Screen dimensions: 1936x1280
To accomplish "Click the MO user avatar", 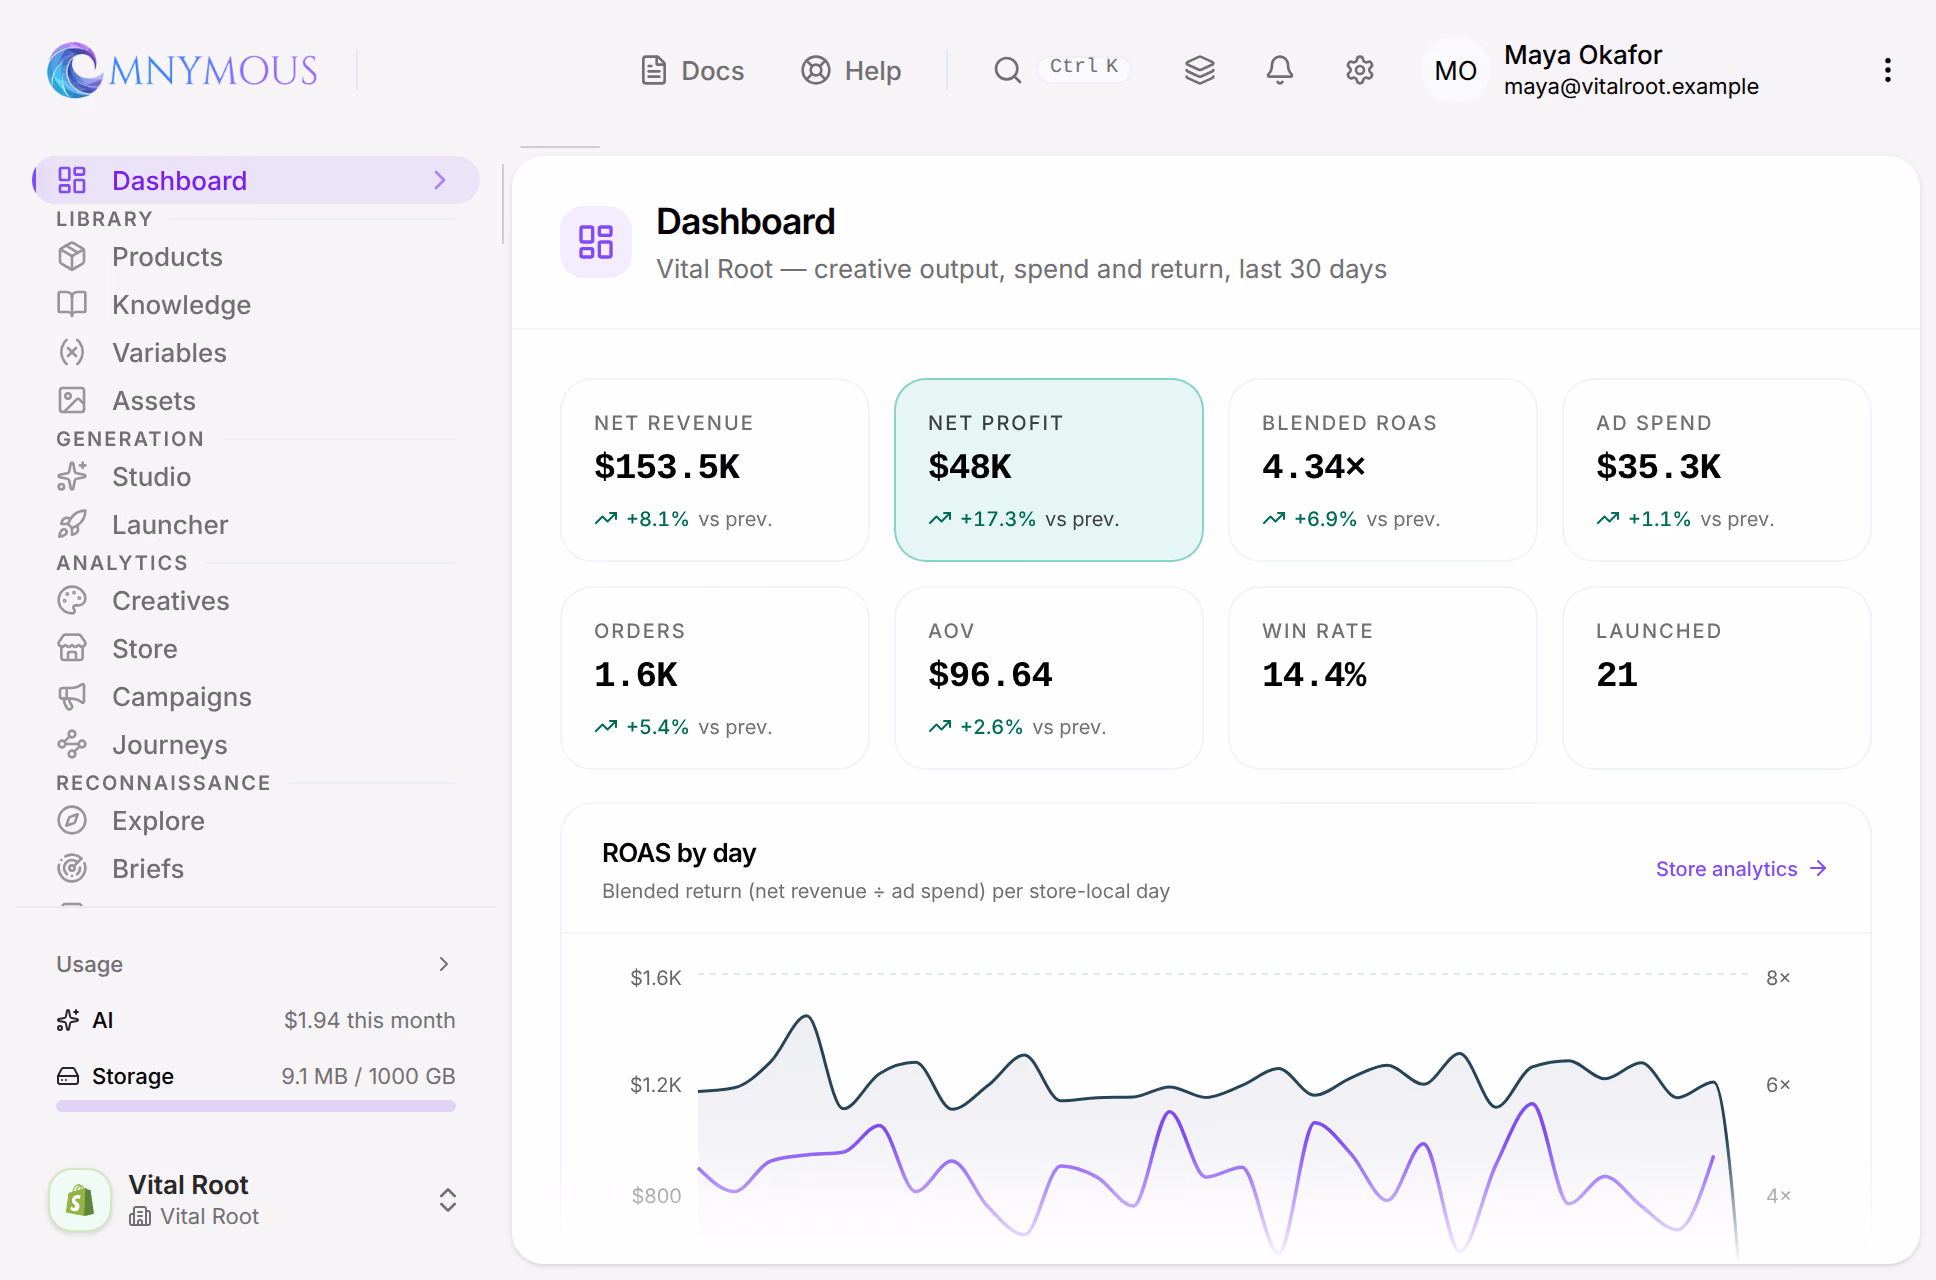I will click(1455, 70).
